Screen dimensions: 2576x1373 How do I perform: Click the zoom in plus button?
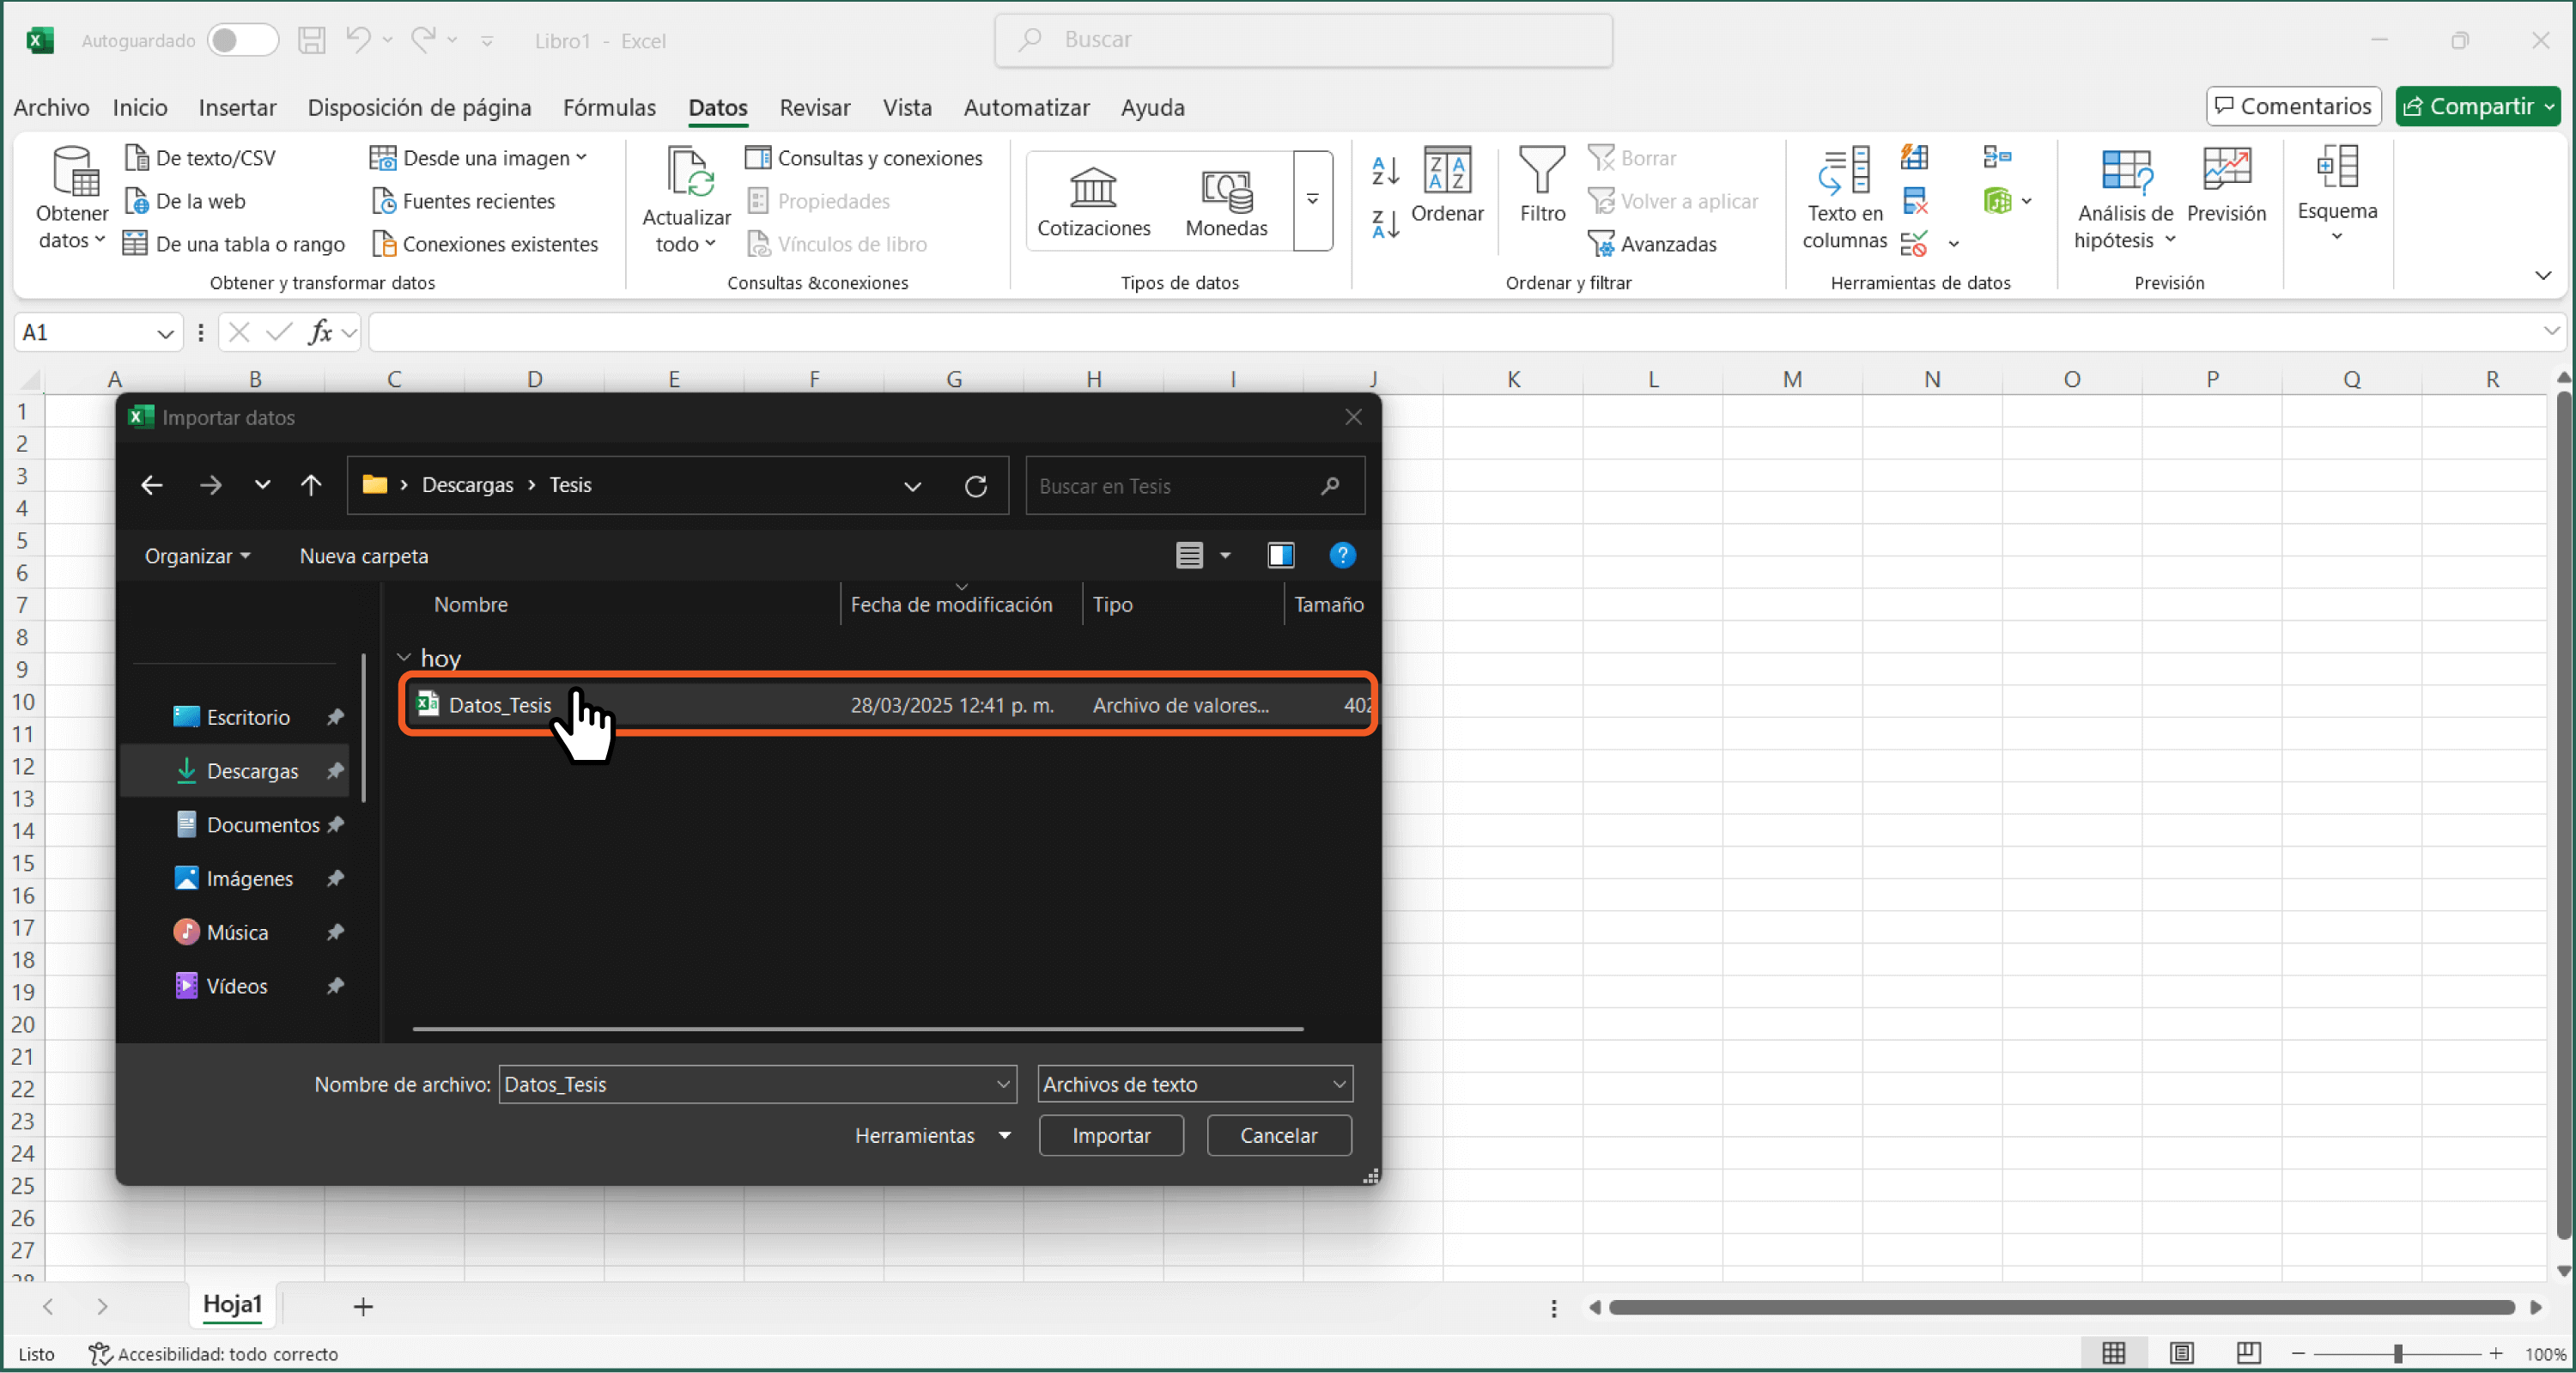2496,1354
